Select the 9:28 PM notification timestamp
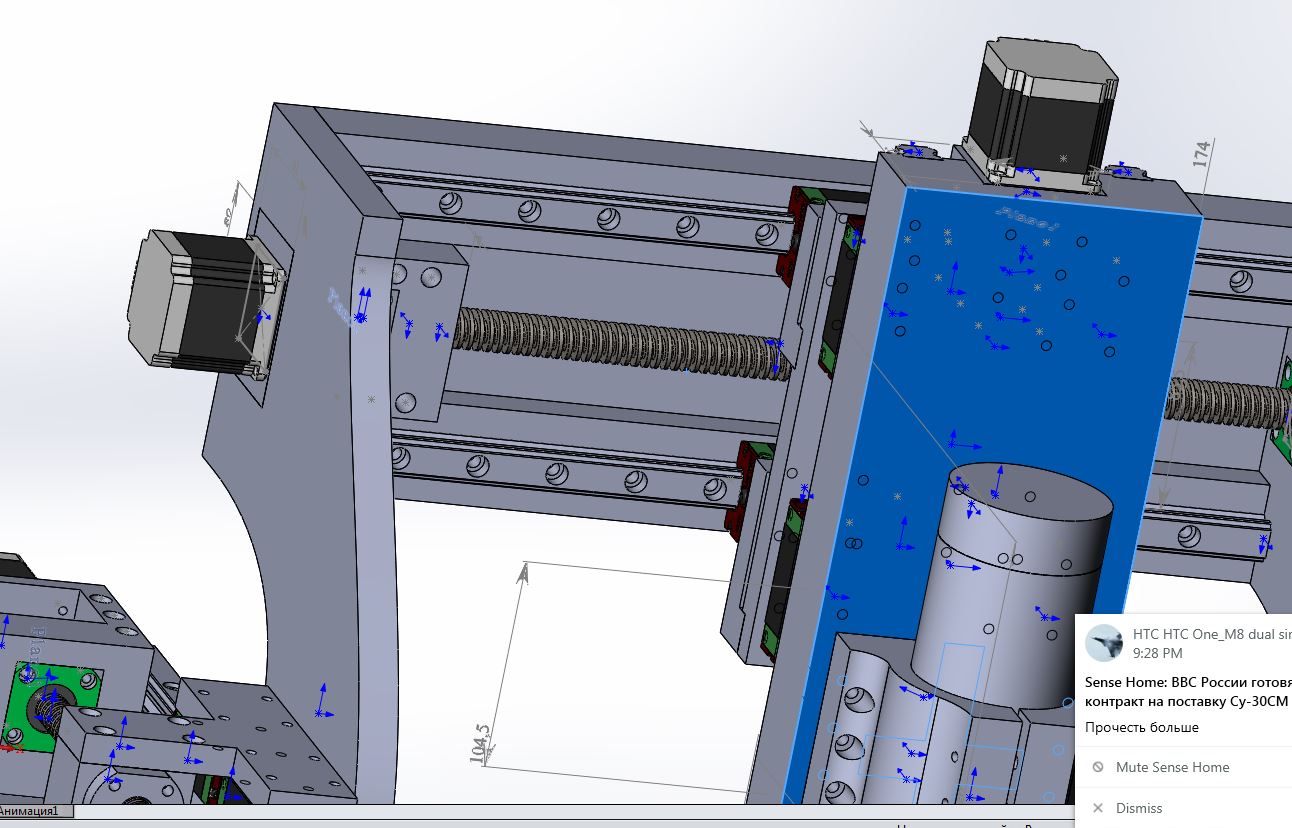Viewport: 1292px width, 828px height. tap(1157, 653)
